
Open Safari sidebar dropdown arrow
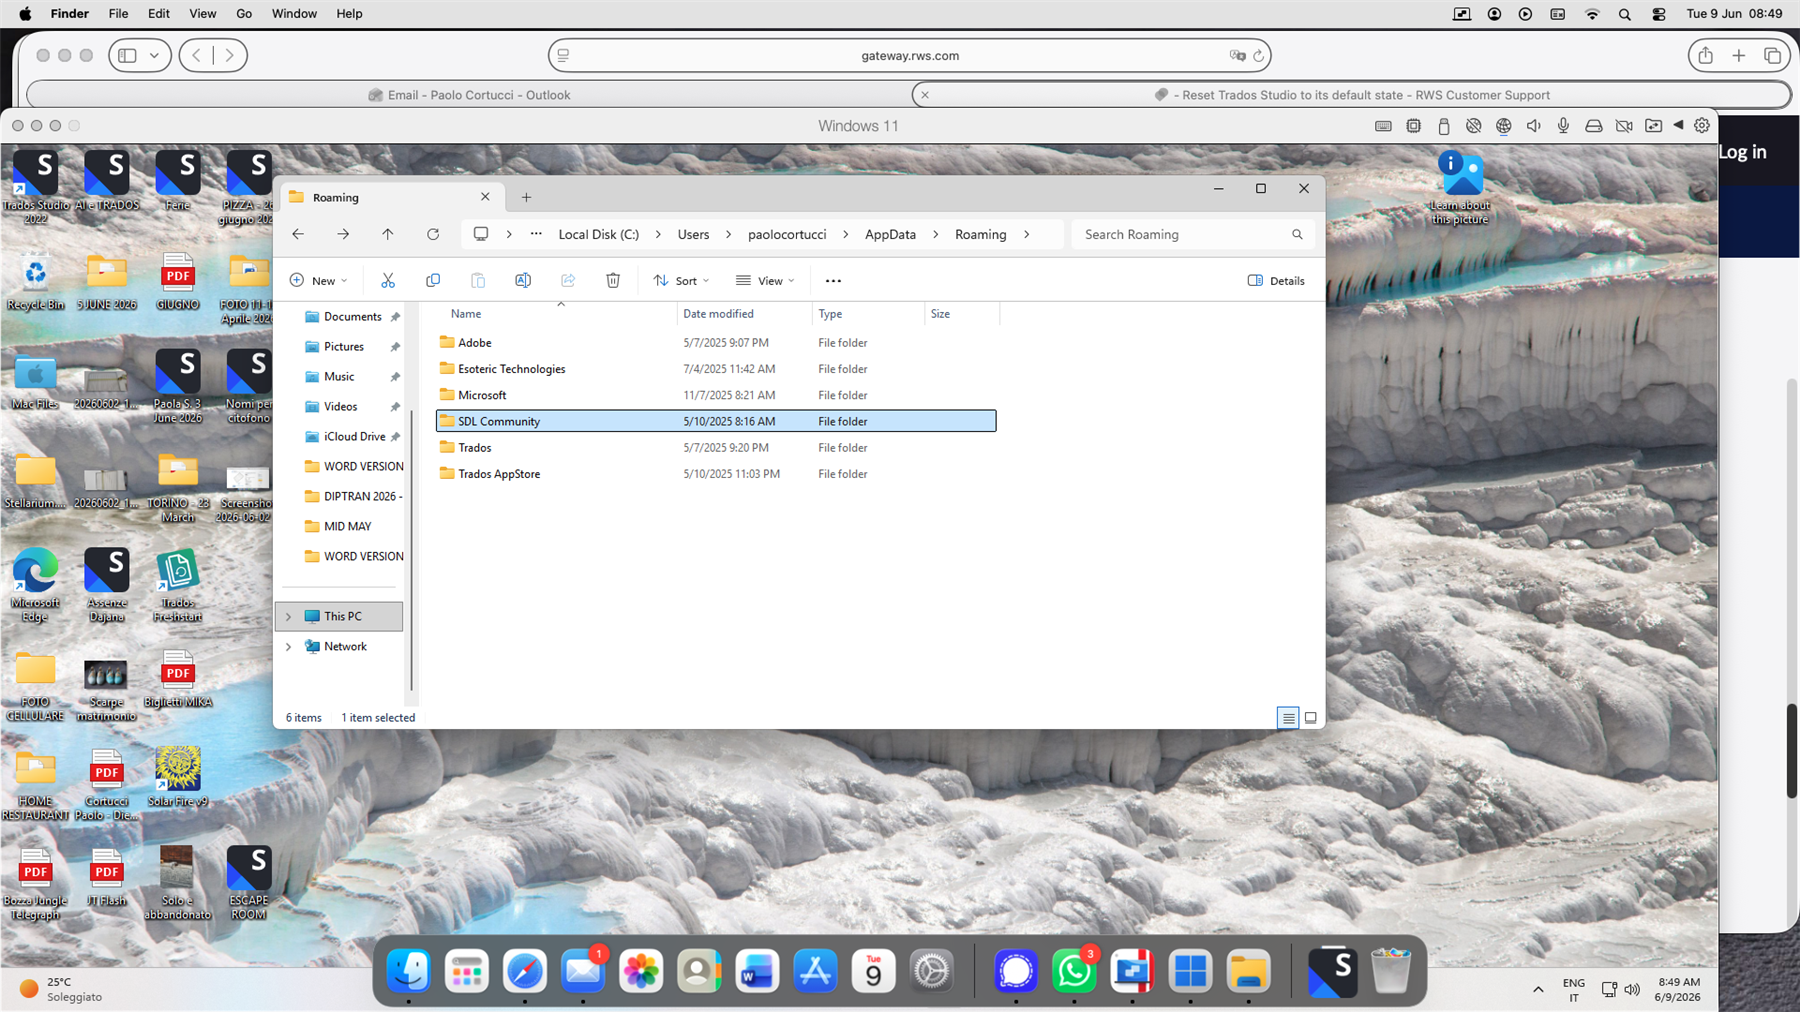pyautogui.click(x=154, y=56)
